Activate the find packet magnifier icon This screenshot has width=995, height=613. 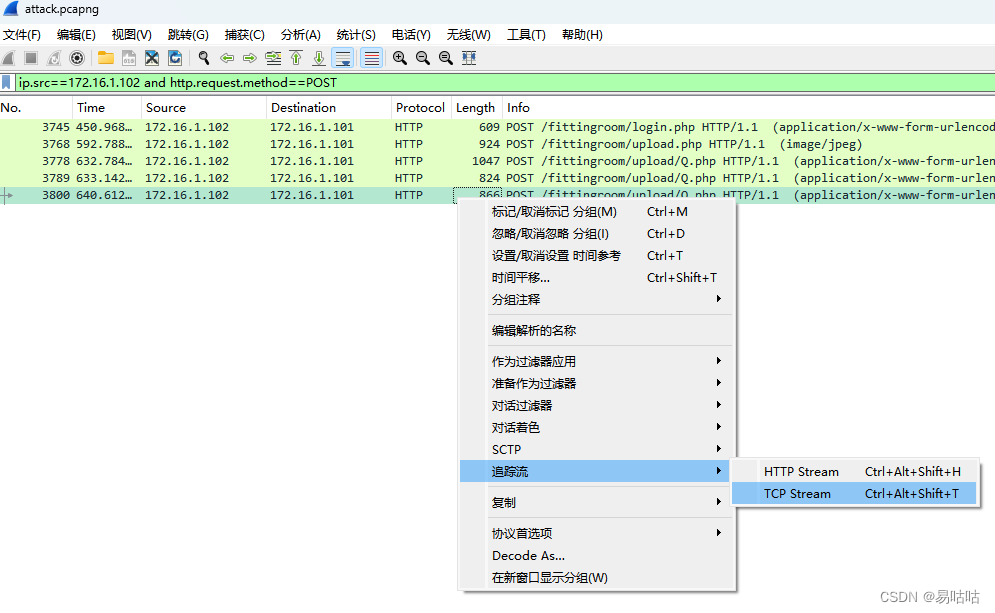(202, 57)
